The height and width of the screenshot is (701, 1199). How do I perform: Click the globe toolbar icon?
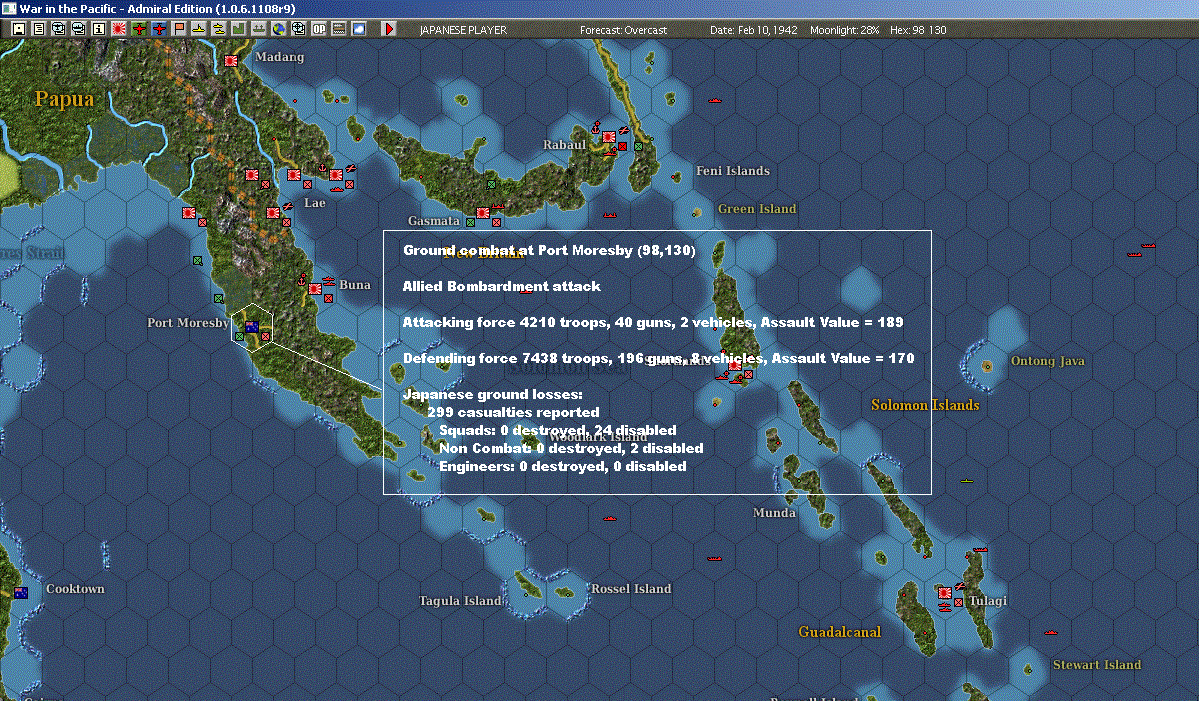click(278, 29)
